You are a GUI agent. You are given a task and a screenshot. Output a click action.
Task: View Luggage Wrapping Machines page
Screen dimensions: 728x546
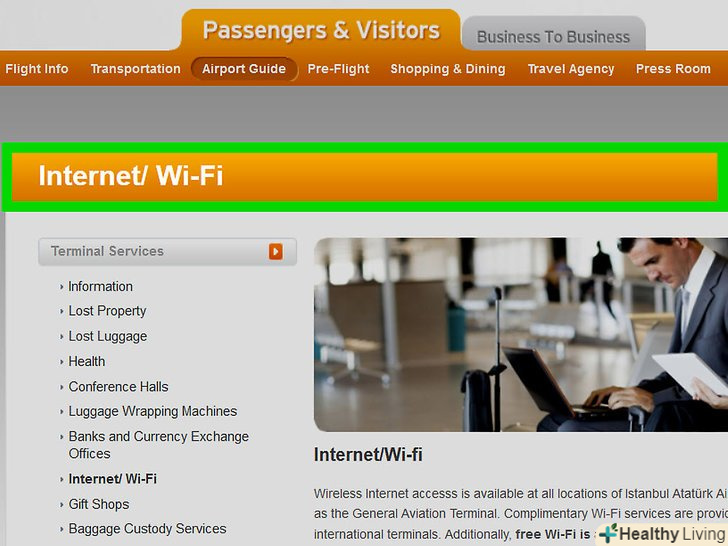point(153,411)
